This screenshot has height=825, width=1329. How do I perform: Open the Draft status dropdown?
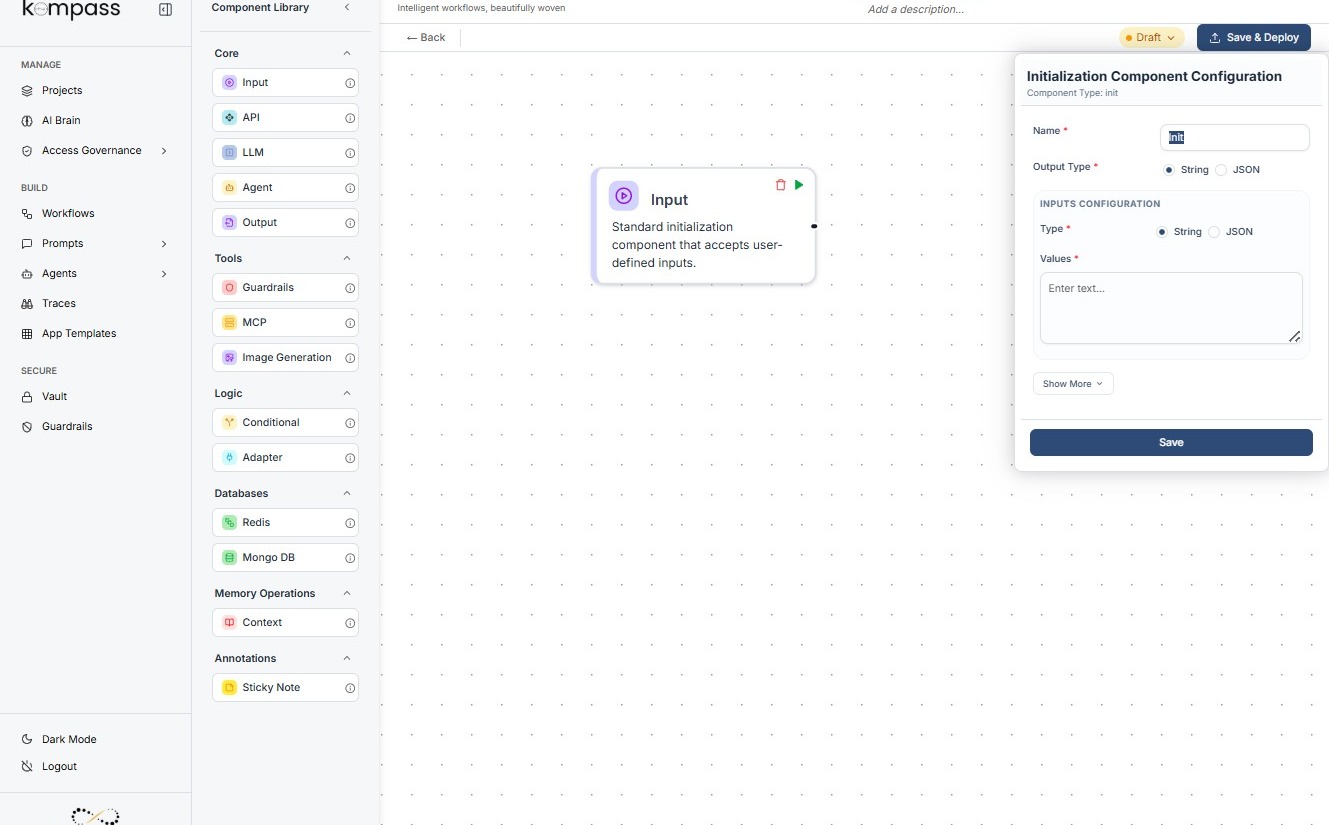pos(1152,37)
